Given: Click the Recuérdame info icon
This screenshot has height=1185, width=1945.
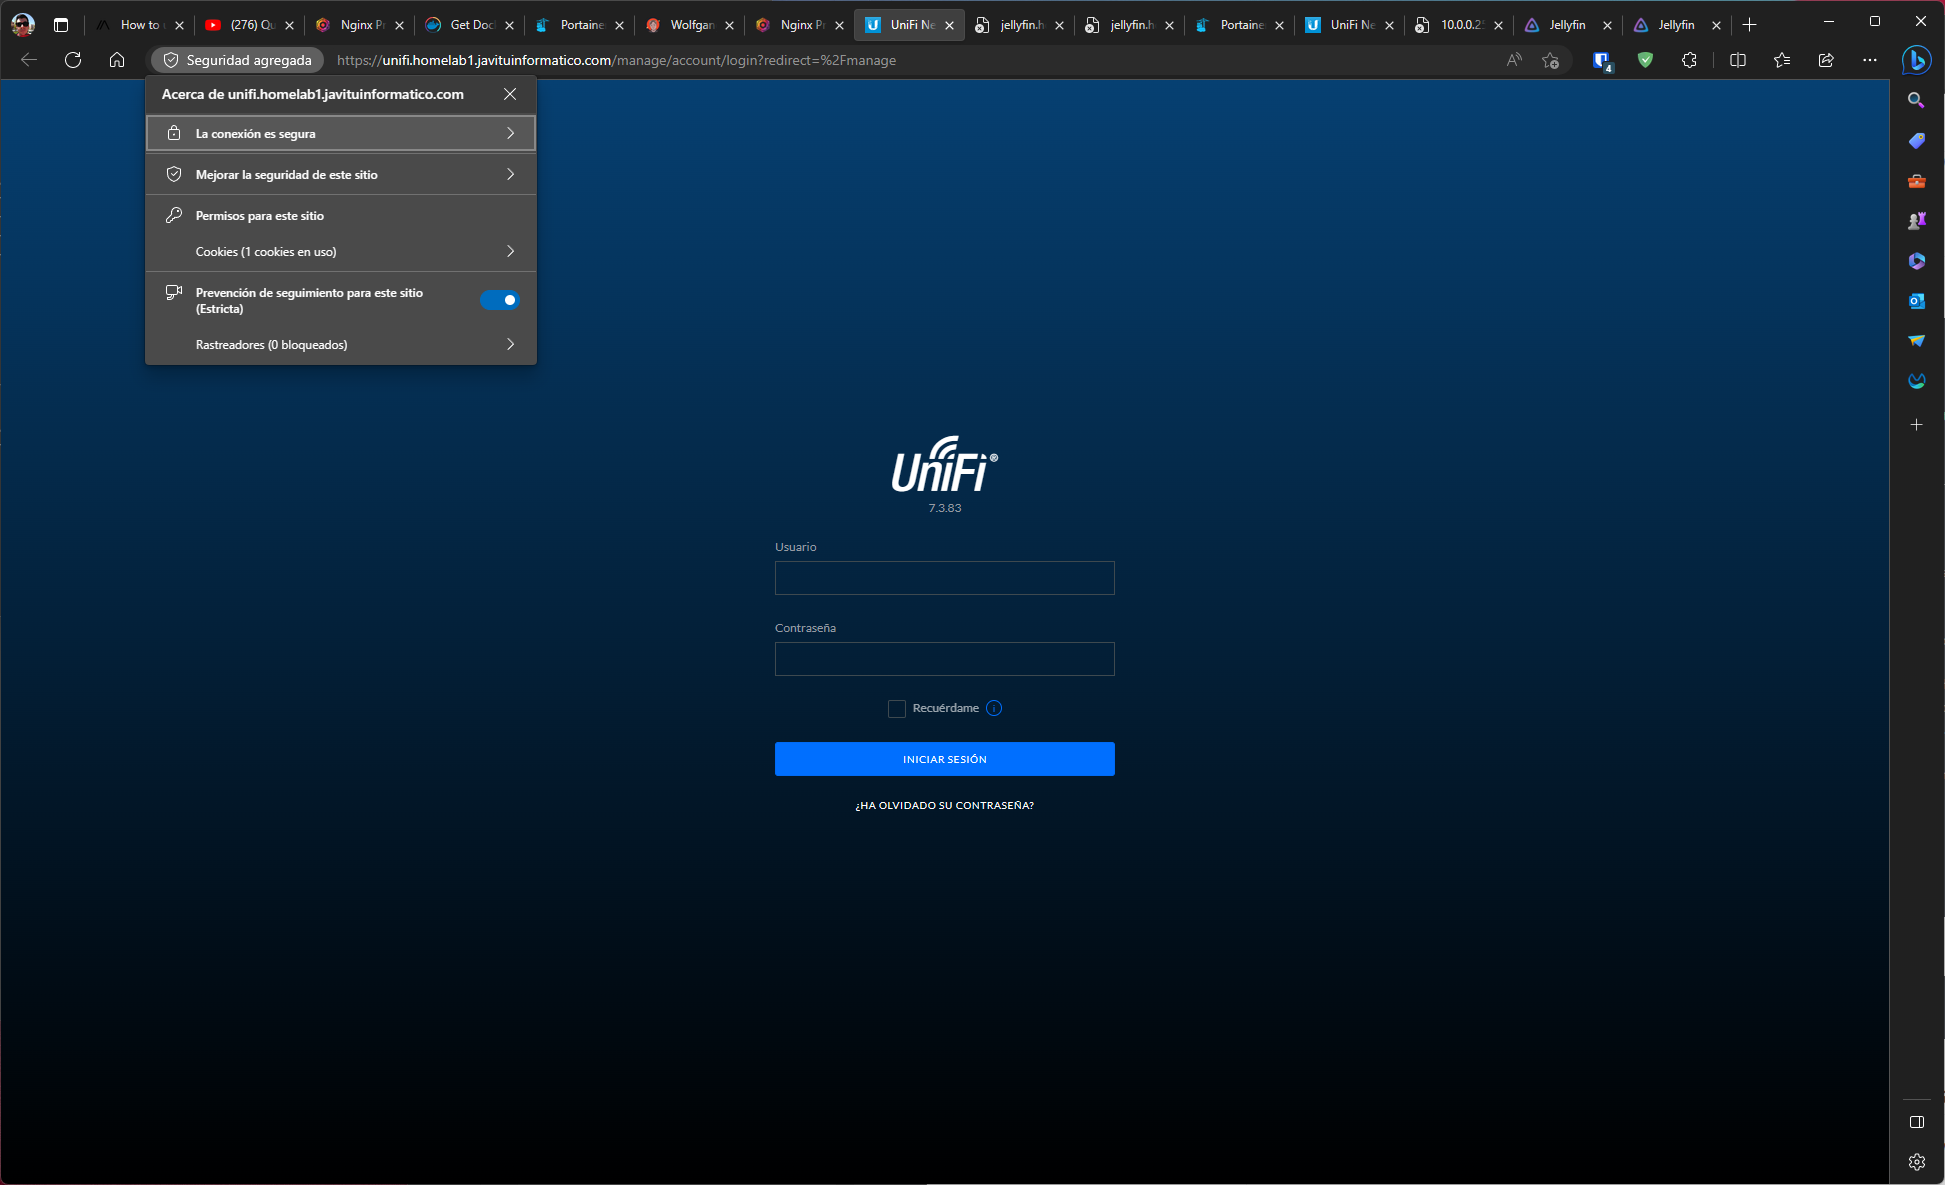Looking at the screenshot, I should pyautogui.click(x=993, y=708).
